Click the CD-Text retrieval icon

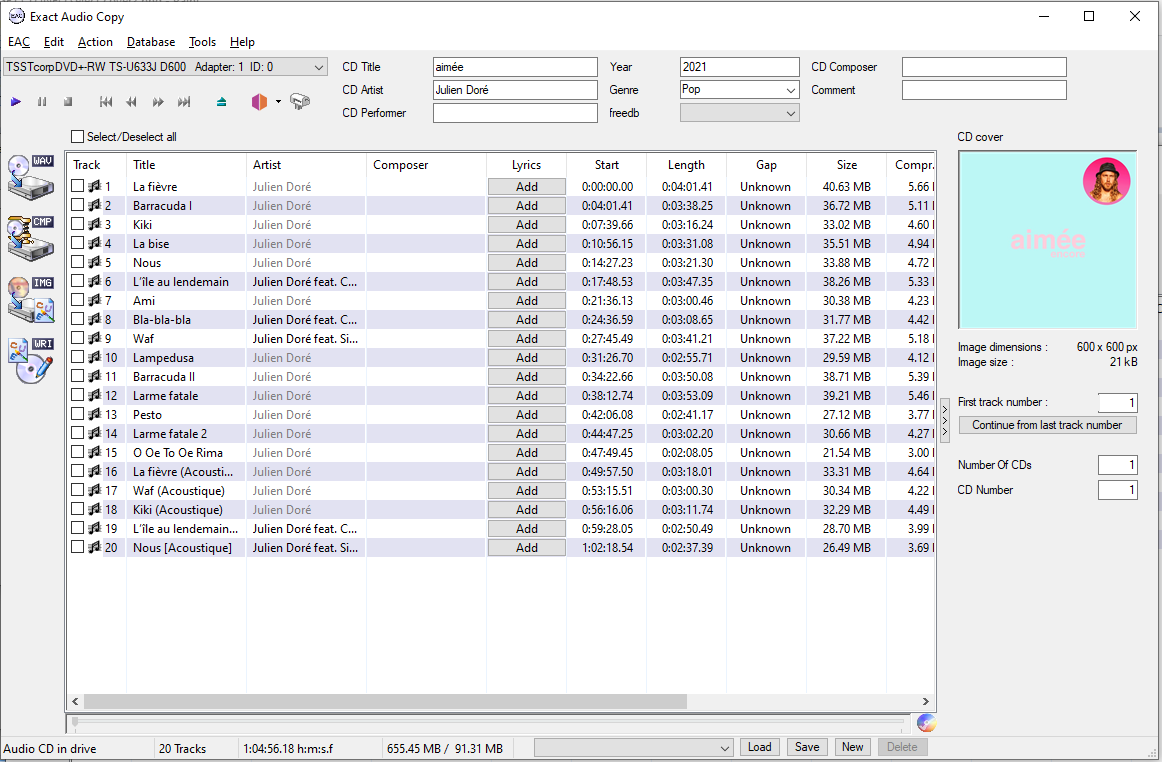pyautogui.click(x=299, y=102)
